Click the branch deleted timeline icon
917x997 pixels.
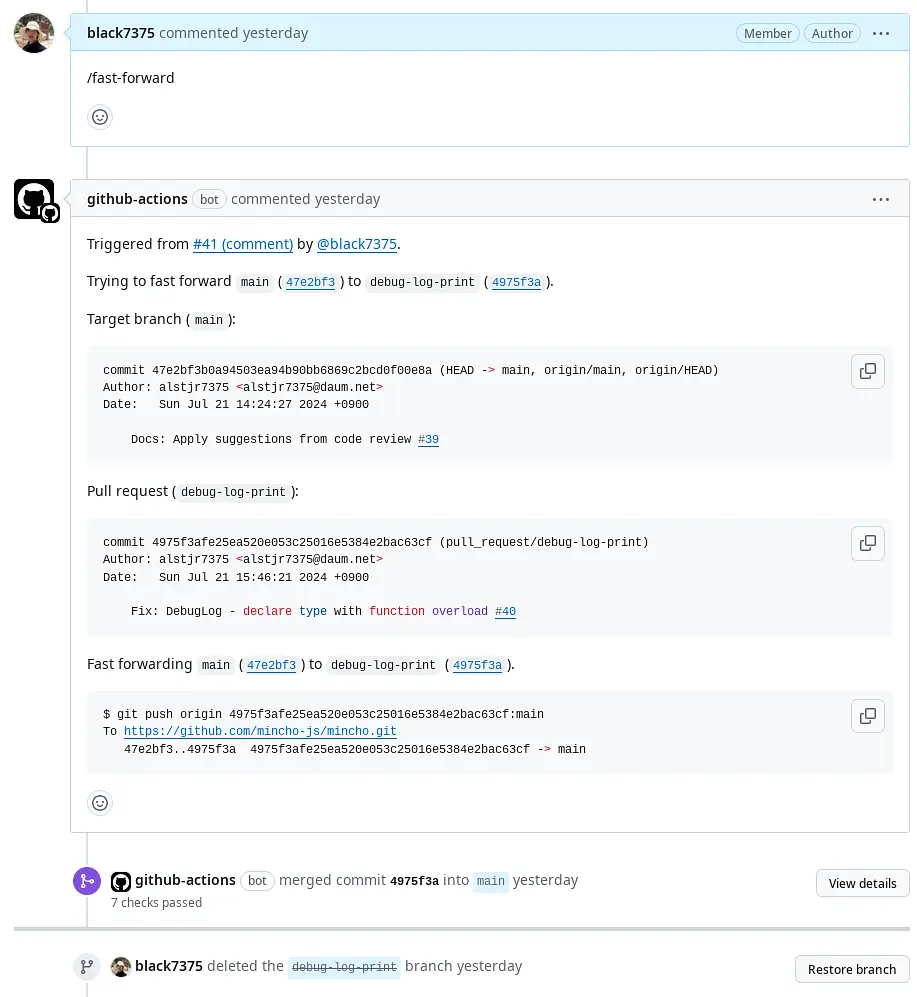pyautogui.click(x=87, y=967)
